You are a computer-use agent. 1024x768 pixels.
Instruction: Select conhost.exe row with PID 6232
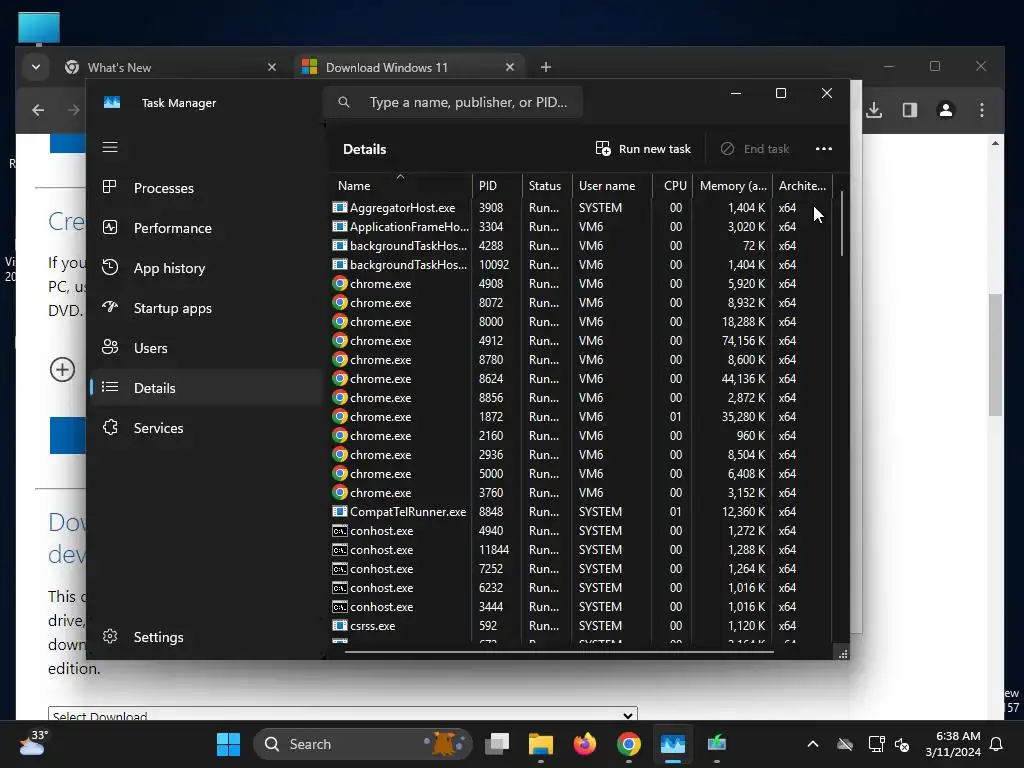point(581,588)
